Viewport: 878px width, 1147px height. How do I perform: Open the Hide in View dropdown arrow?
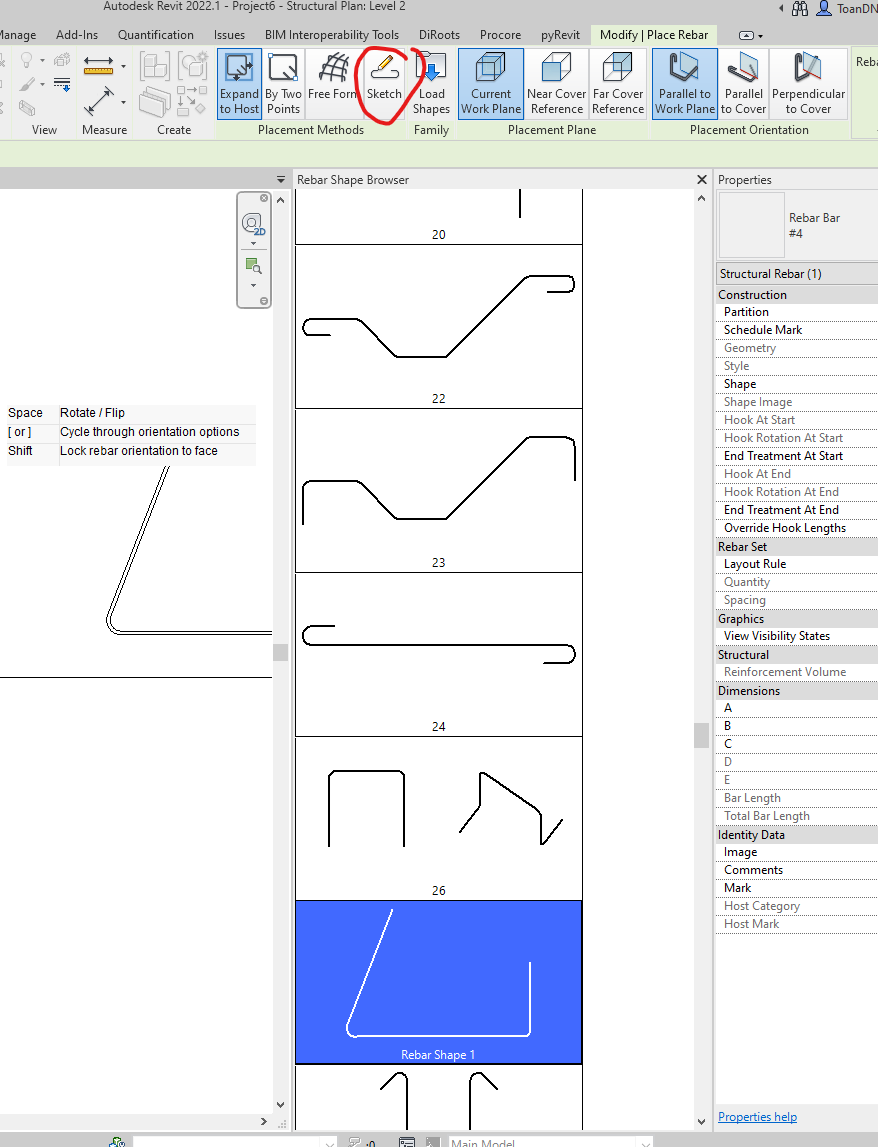tap(42, 61)
